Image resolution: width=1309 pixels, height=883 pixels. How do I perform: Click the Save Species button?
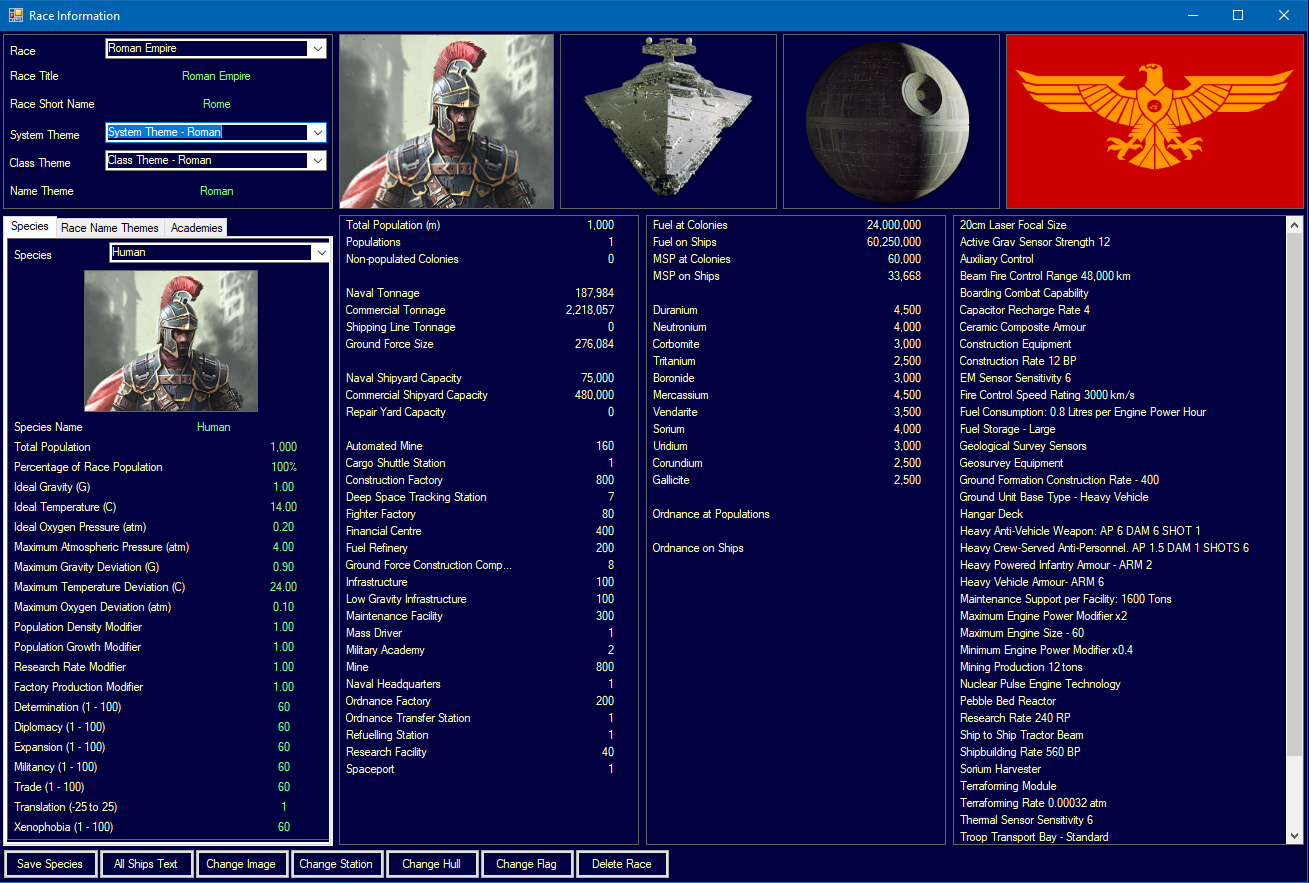(50, 864)
